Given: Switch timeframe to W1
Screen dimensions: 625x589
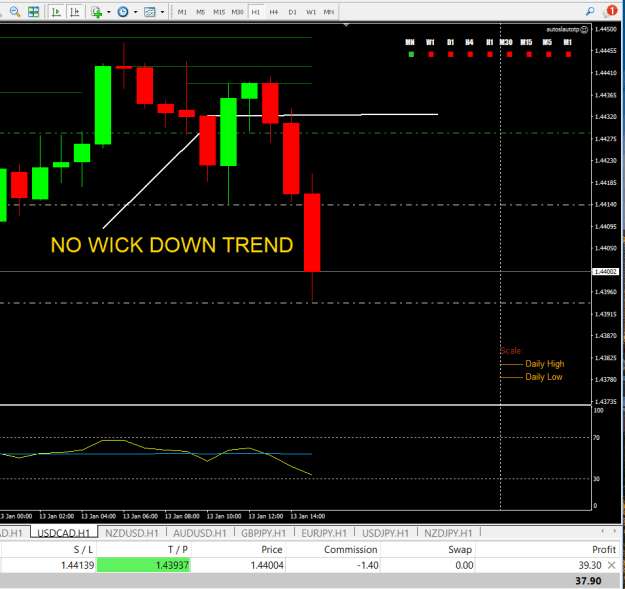Looking at the screenshot, I should [311, 12].
